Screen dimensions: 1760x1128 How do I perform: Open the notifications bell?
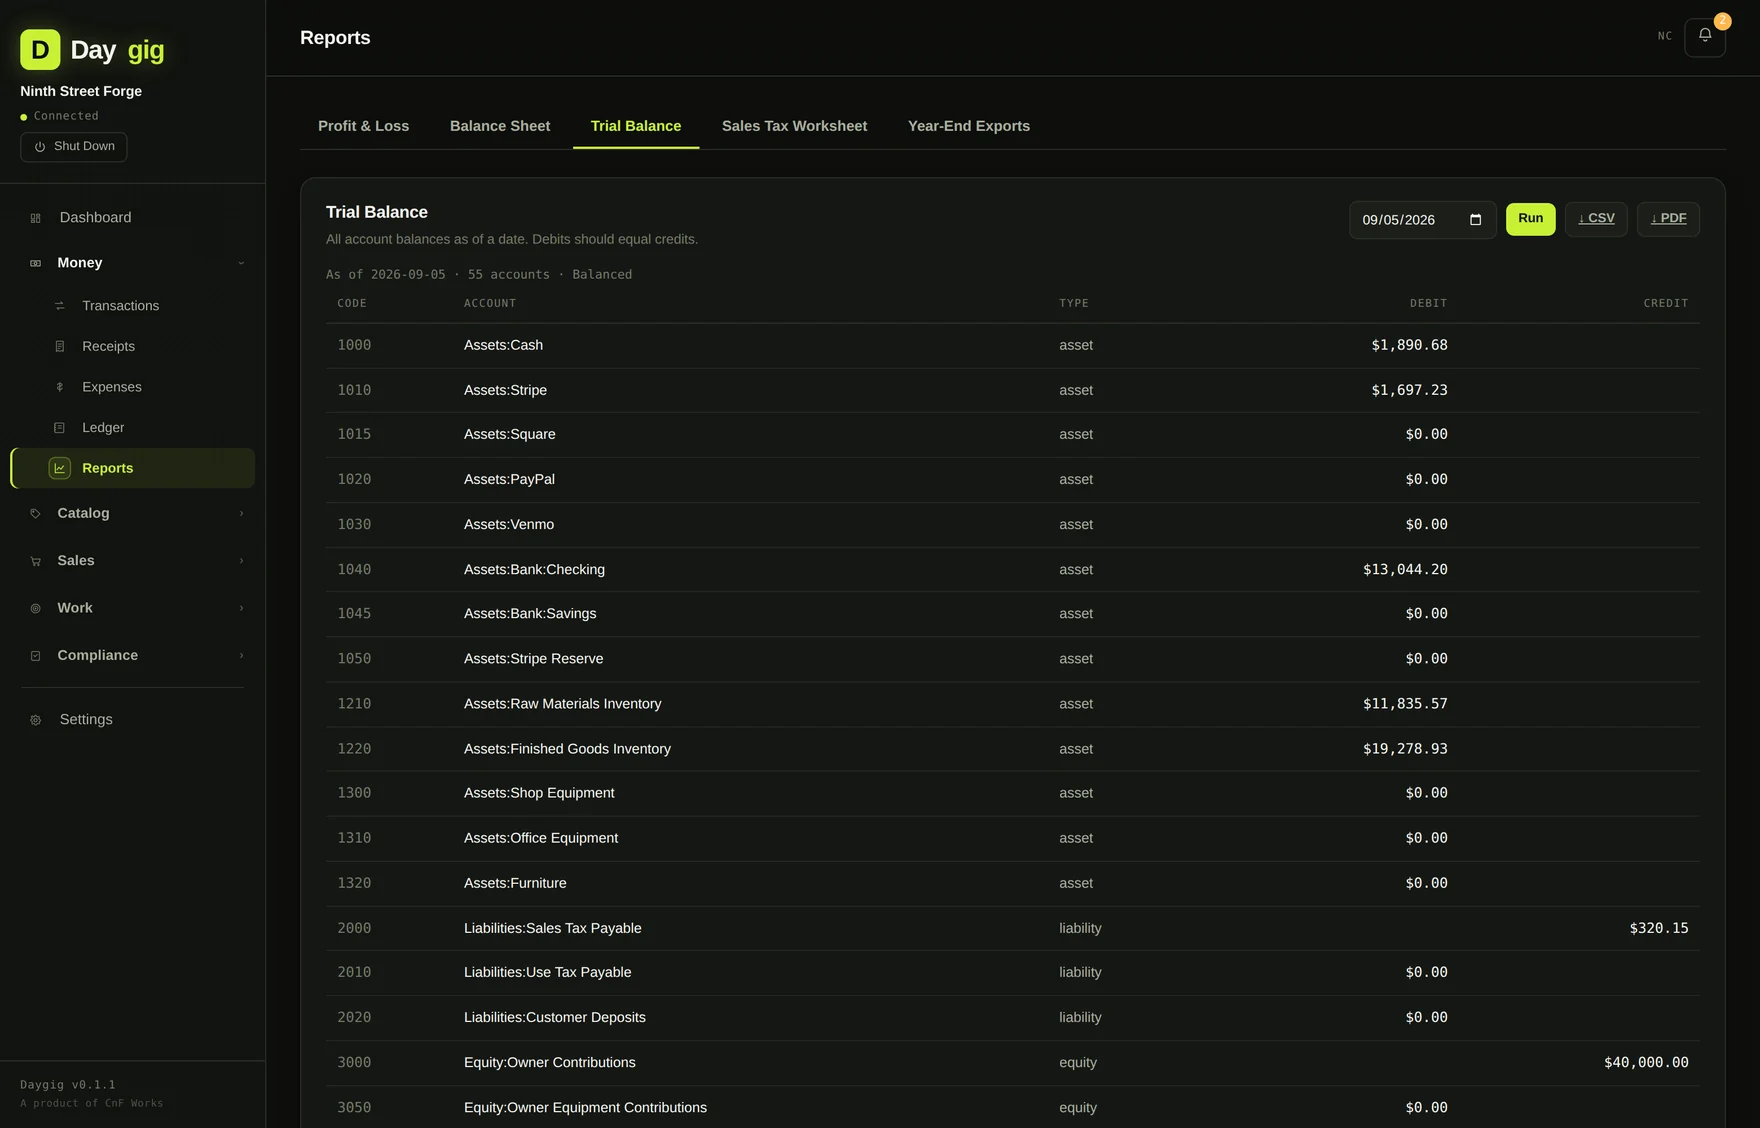pos(1705,37)
